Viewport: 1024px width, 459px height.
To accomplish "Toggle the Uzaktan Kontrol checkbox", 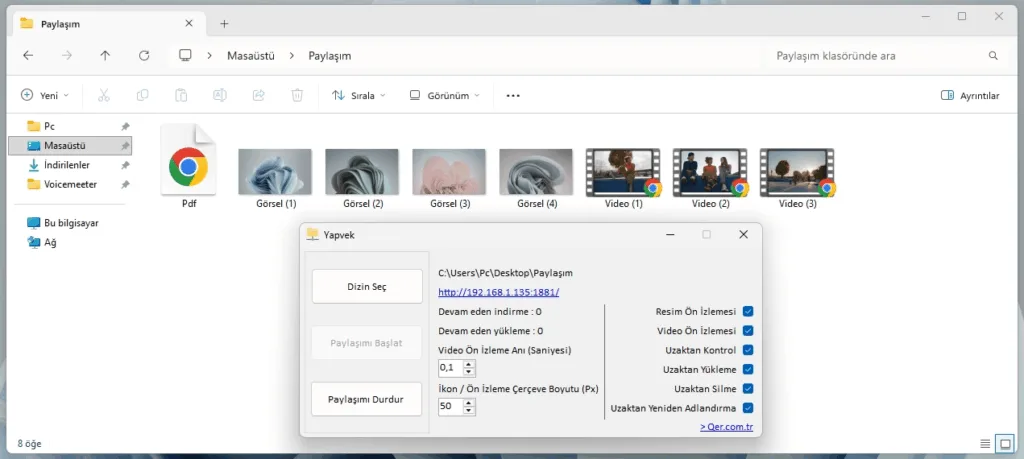I will click(748, 350).
